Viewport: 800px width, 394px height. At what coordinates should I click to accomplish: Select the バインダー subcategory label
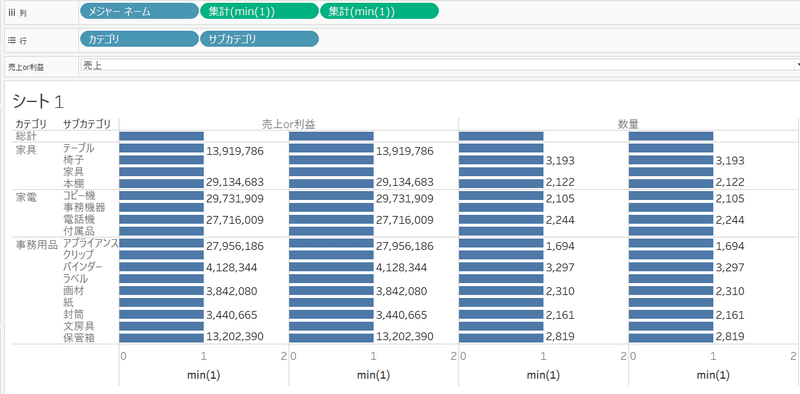pyautogui.click(x=83, y=266)
